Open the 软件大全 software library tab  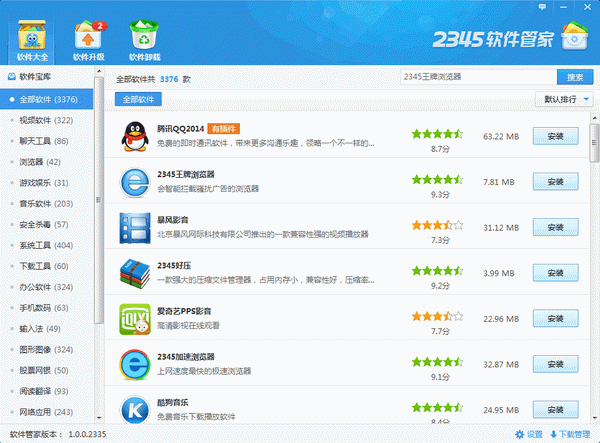click(32, 41)
